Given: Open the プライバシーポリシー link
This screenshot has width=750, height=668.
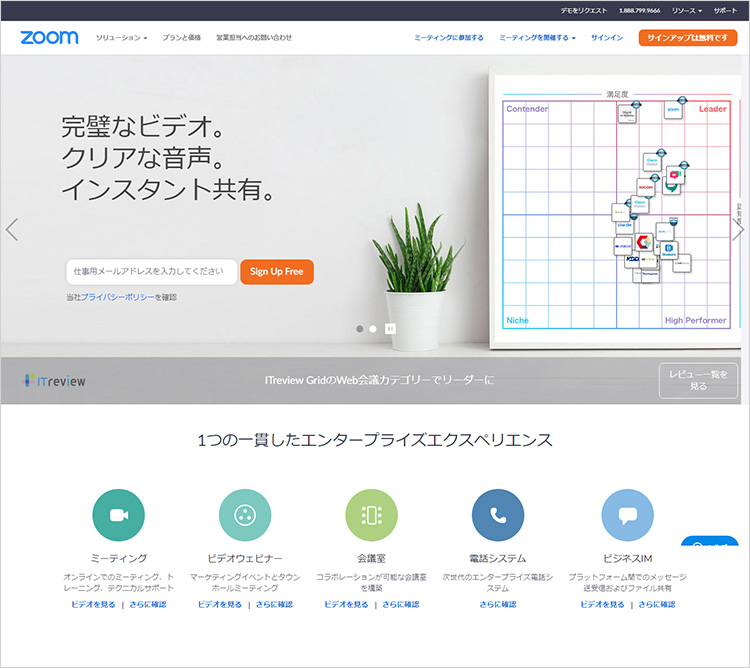Looking at the screenshot, I should (118, 297).
